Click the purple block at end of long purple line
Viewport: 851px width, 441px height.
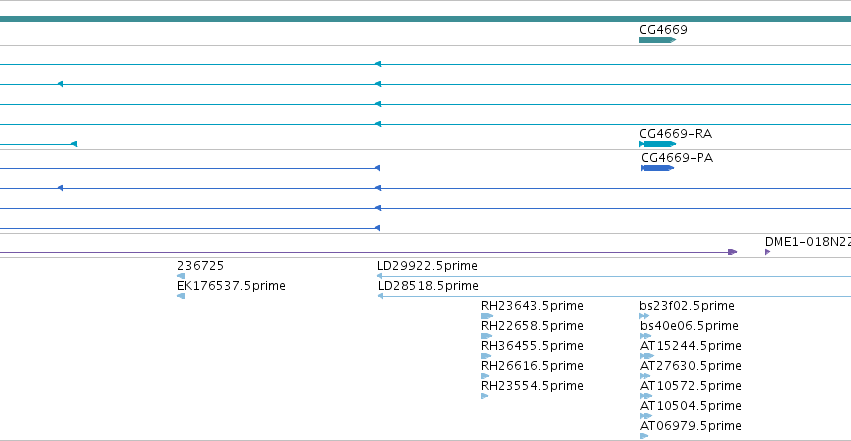point(732,252)
